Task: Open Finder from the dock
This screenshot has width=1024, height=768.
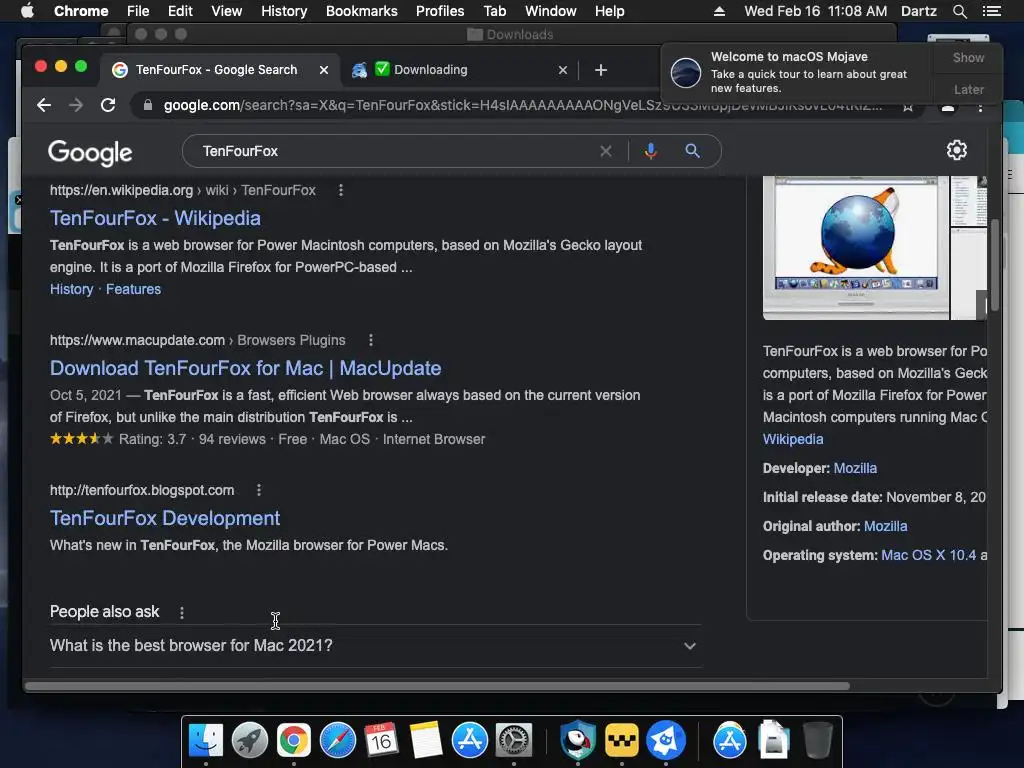Action: (x=206, y=741)
